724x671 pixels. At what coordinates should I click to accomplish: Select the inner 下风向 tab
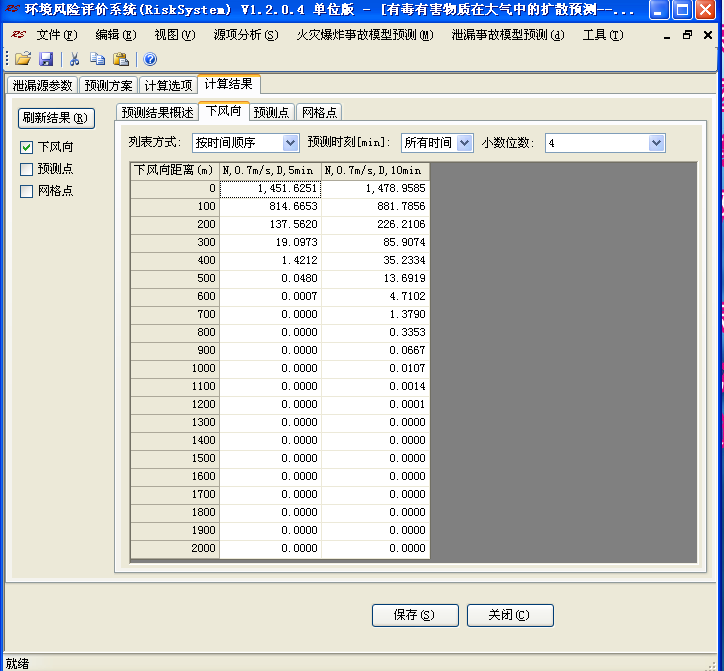tap(223, 111)
